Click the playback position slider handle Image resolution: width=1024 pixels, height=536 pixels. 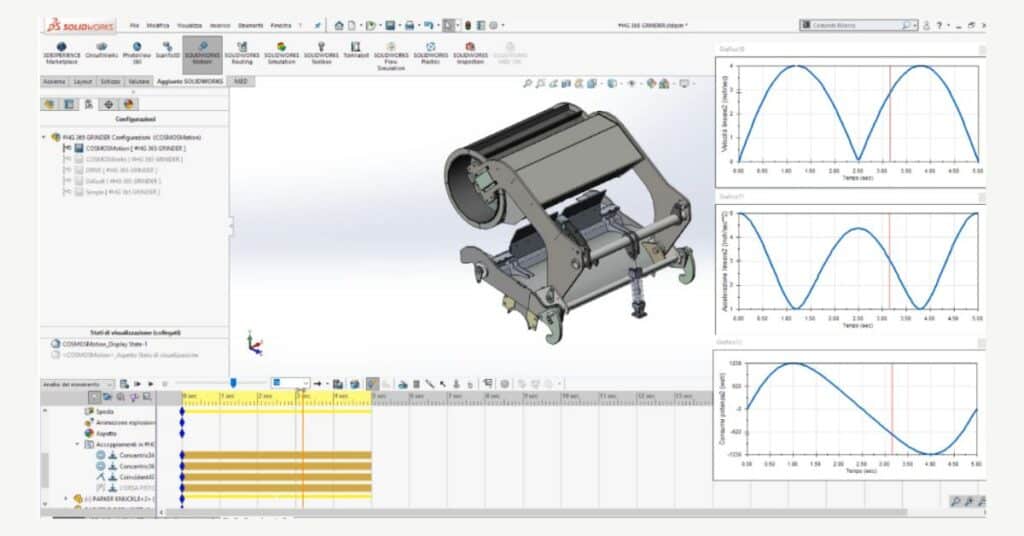point(233,382)
